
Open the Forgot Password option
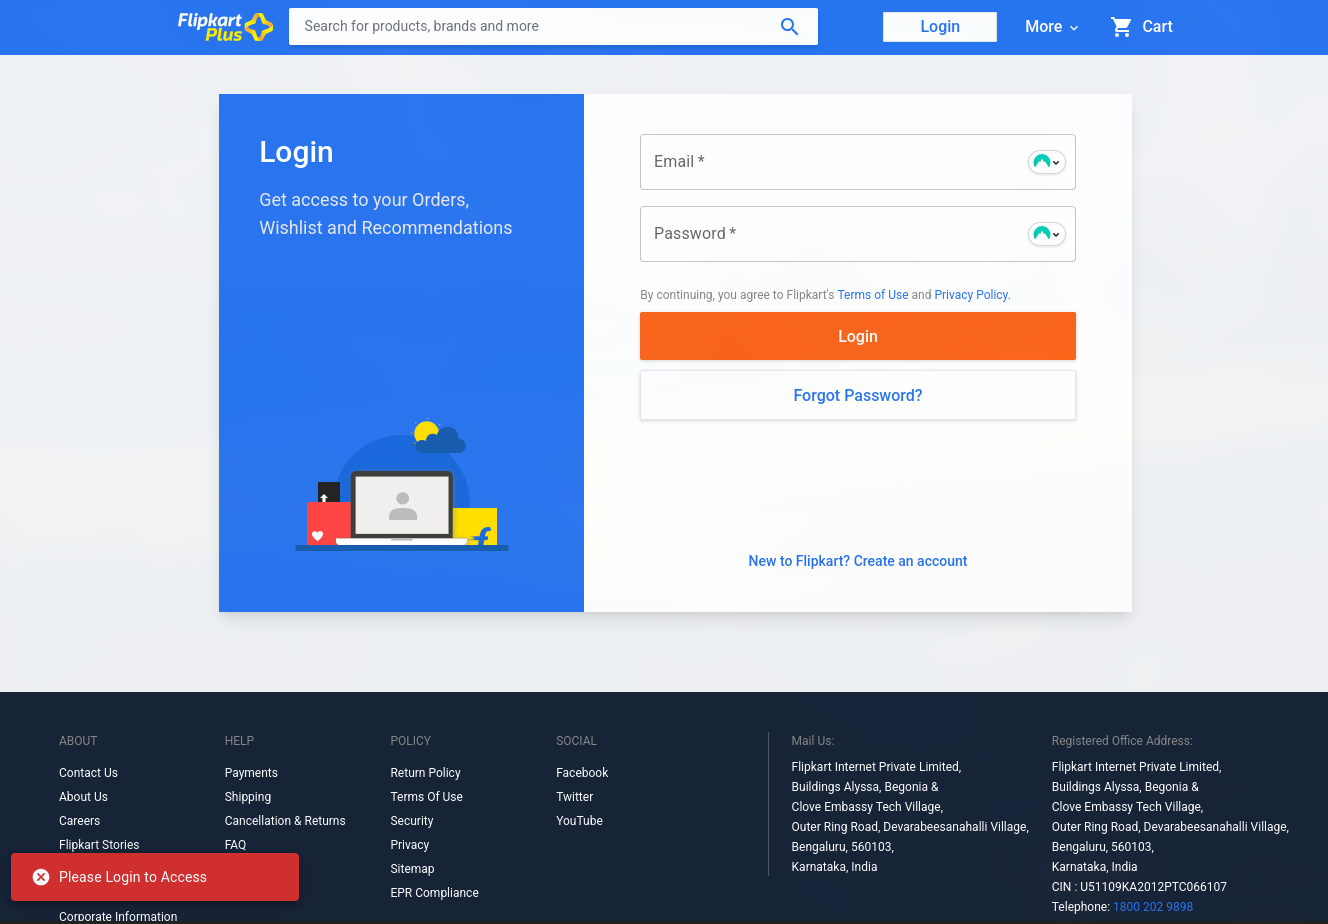tap(857, 395)
